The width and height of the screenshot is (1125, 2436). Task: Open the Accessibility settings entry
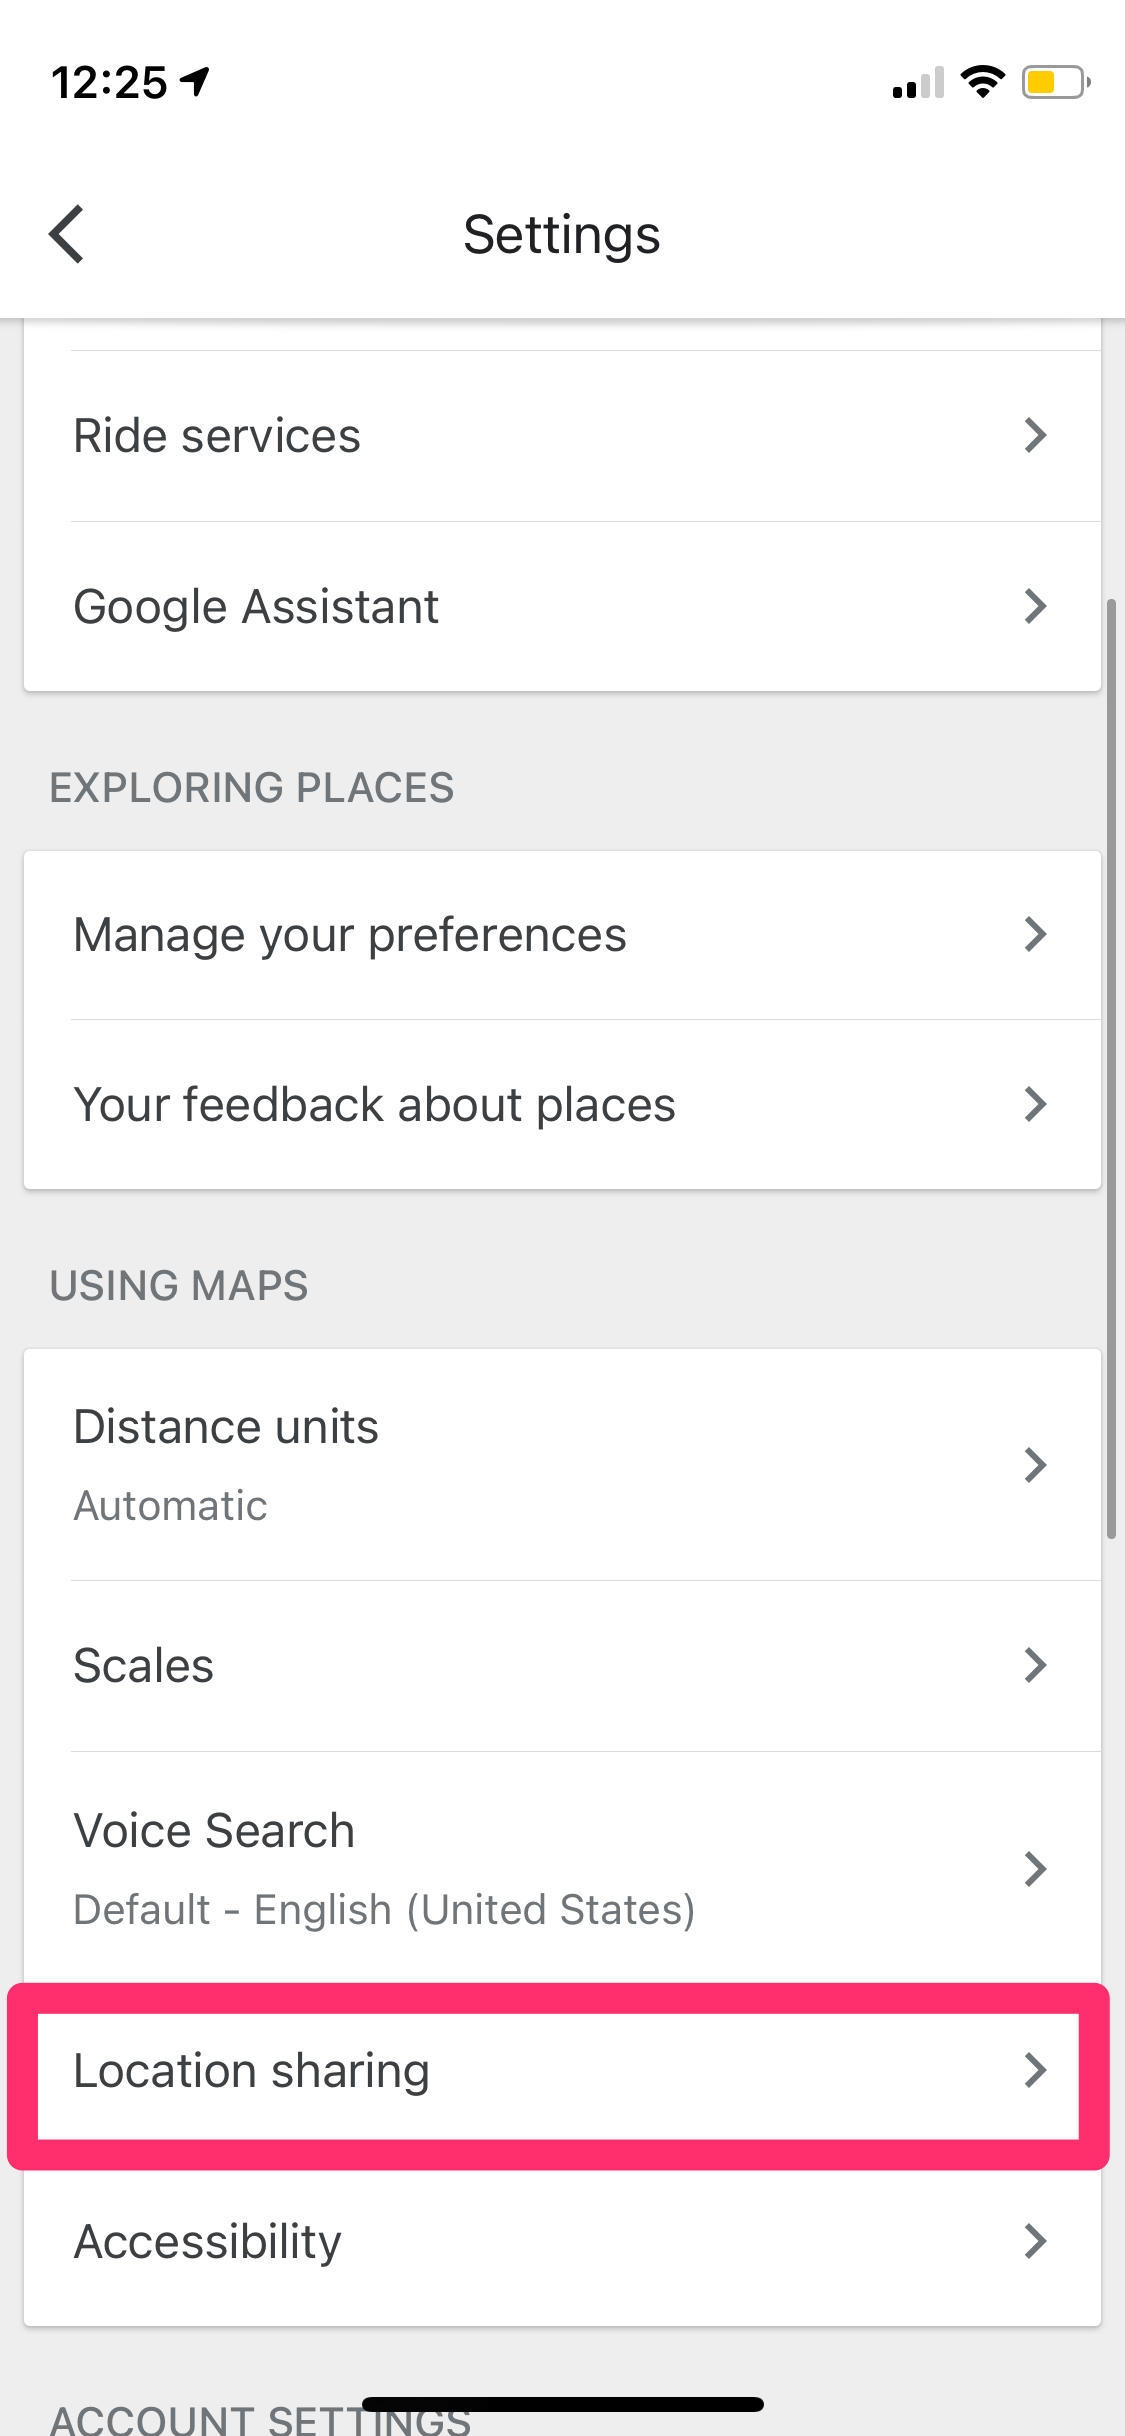[x=208, y=2241]
